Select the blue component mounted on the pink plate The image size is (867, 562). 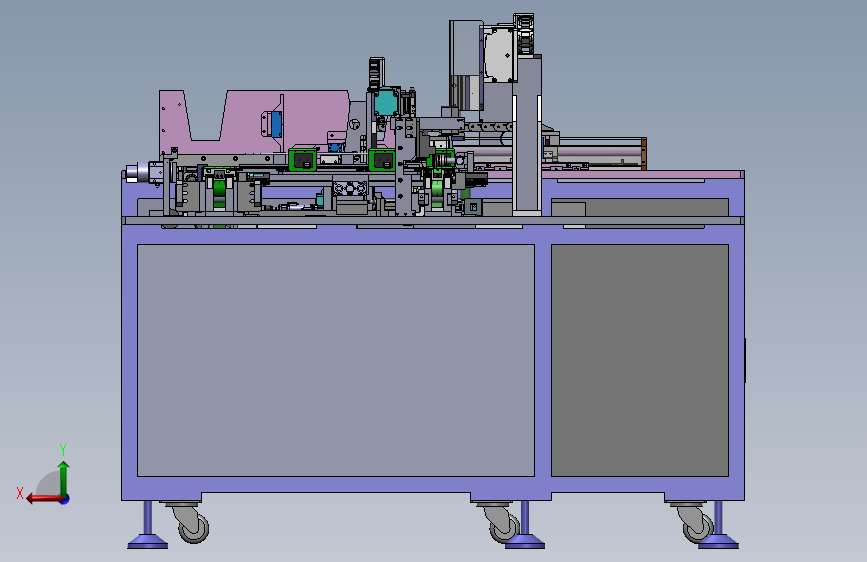276,124
